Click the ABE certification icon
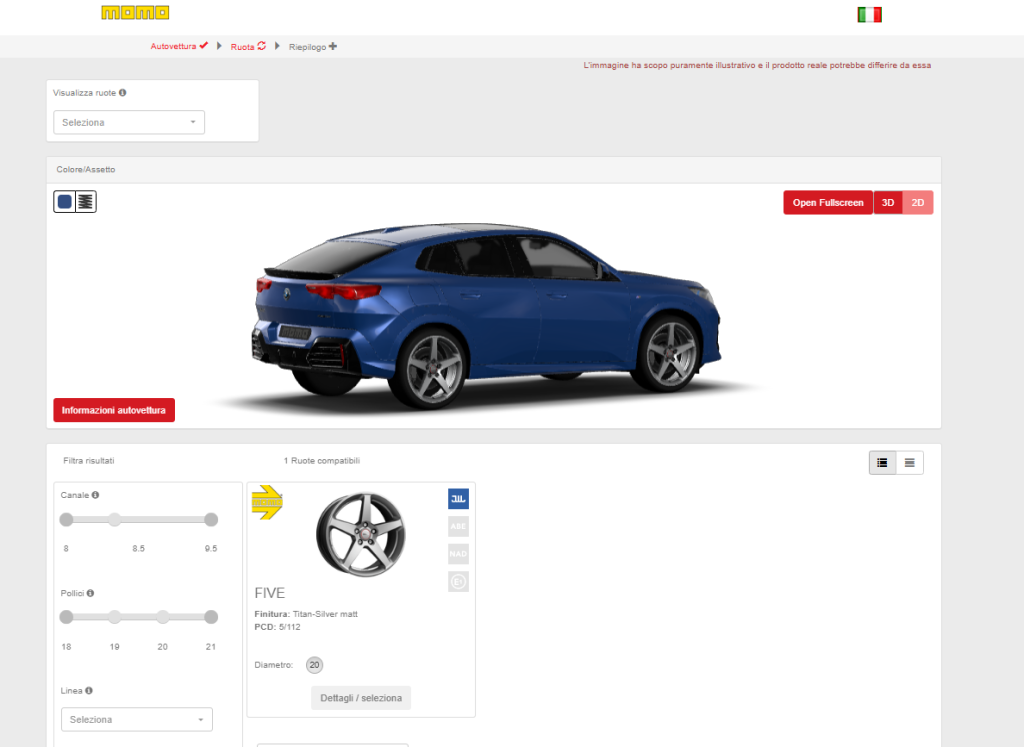1024x747 pixels. coord(458,526)
